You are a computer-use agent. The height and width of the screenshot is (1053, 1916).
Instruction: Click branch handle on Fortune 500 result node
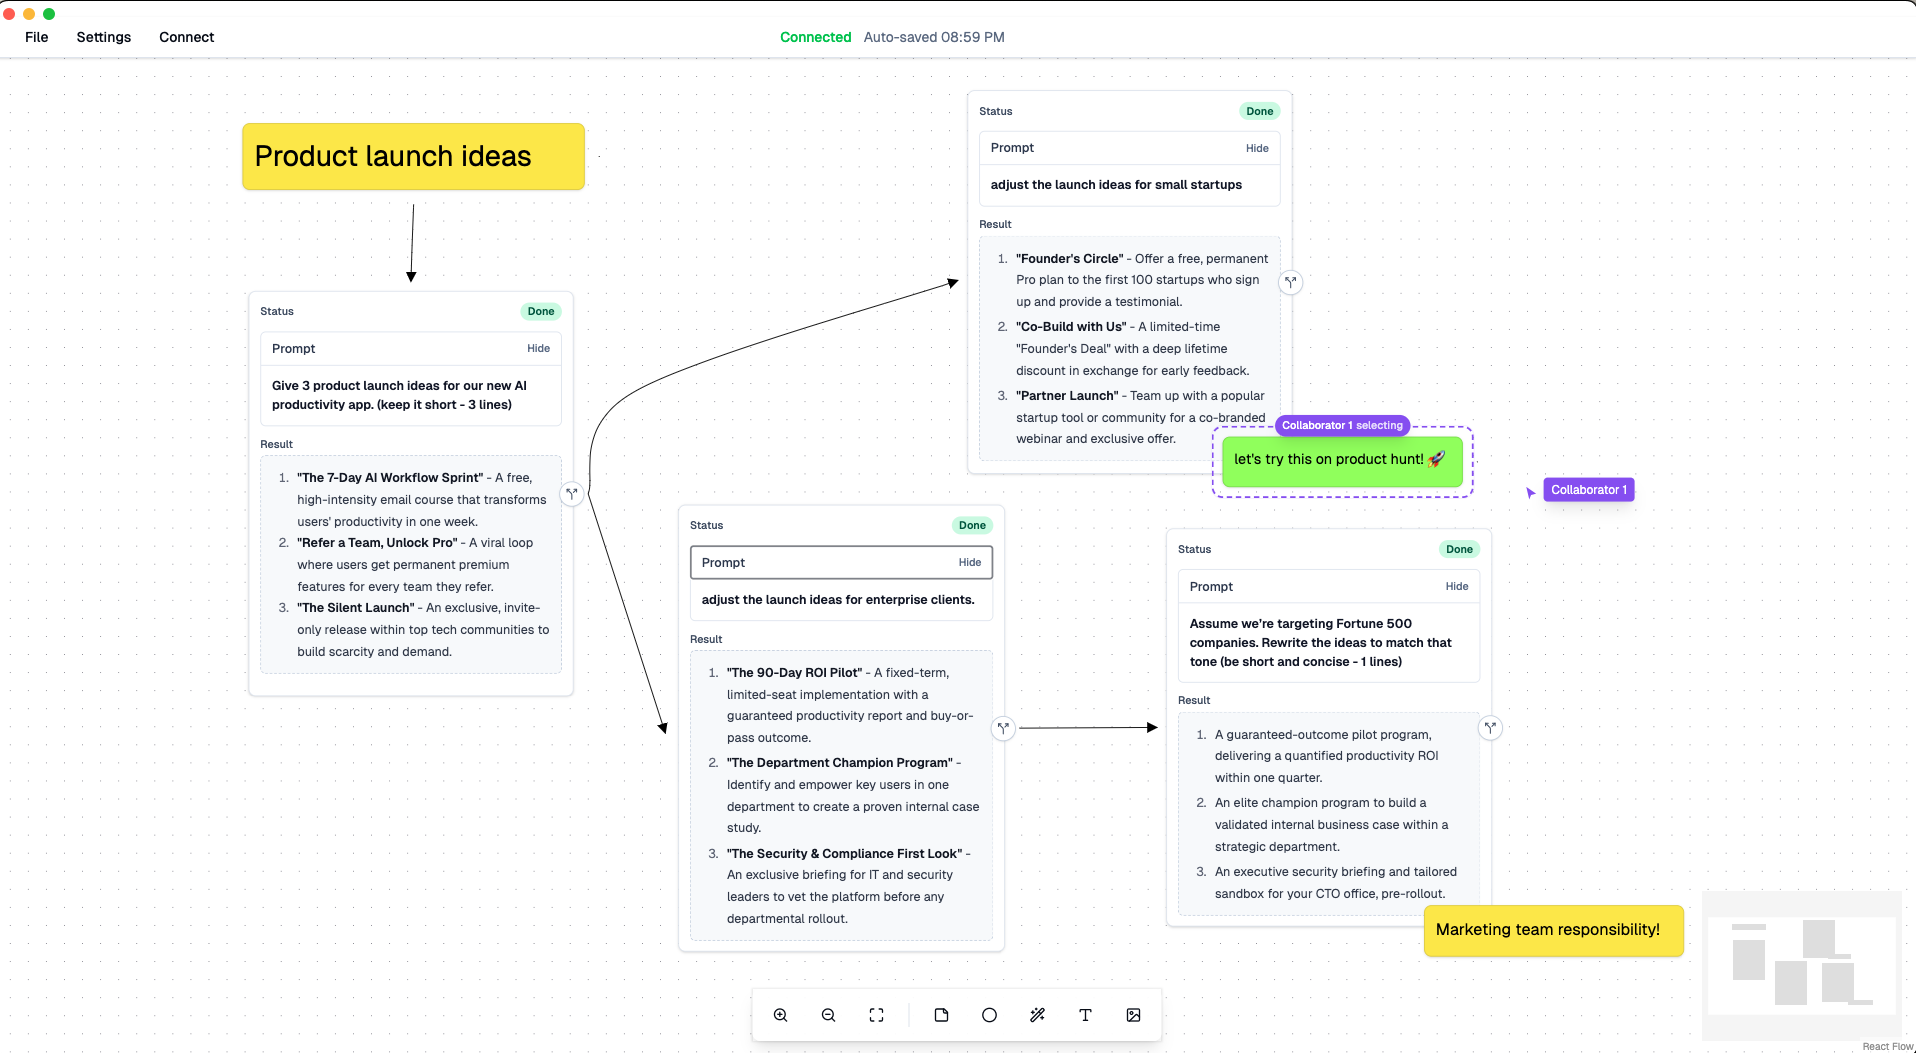(1490, 728)
